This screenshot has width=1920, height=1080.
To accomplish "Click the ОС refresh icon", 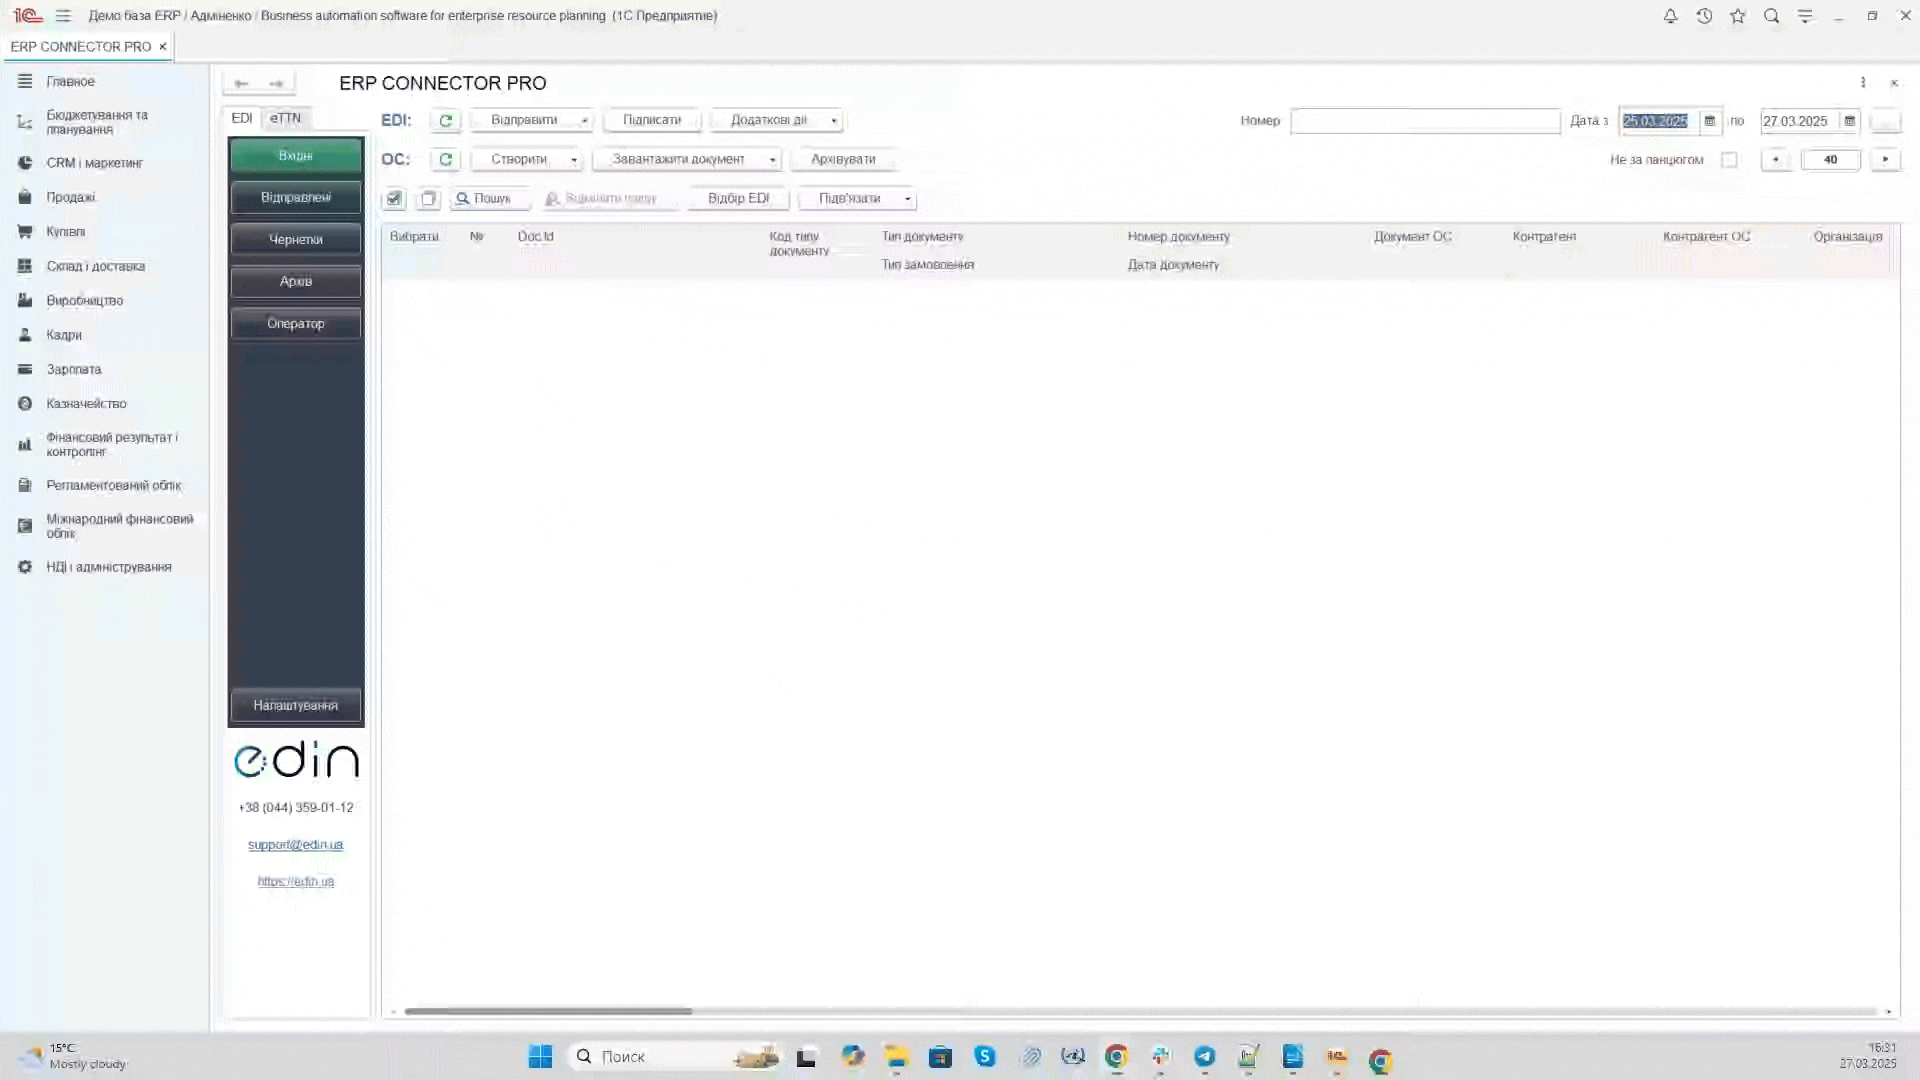I will 445,160.
